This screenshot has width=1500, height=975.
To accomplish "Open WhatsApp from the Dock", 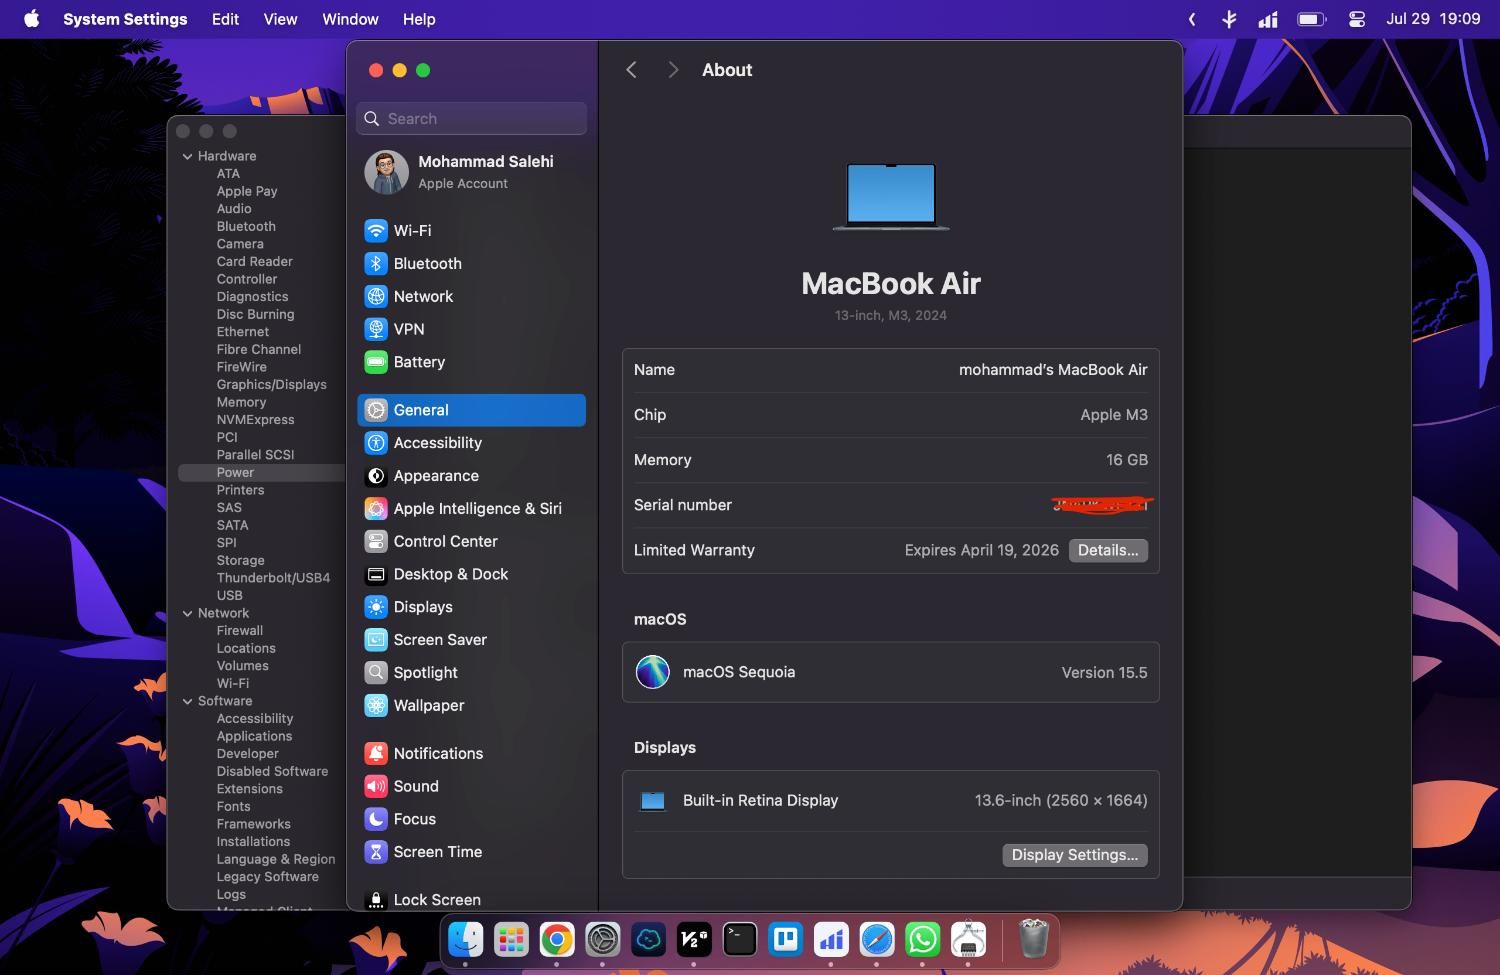I will point(923,939).
